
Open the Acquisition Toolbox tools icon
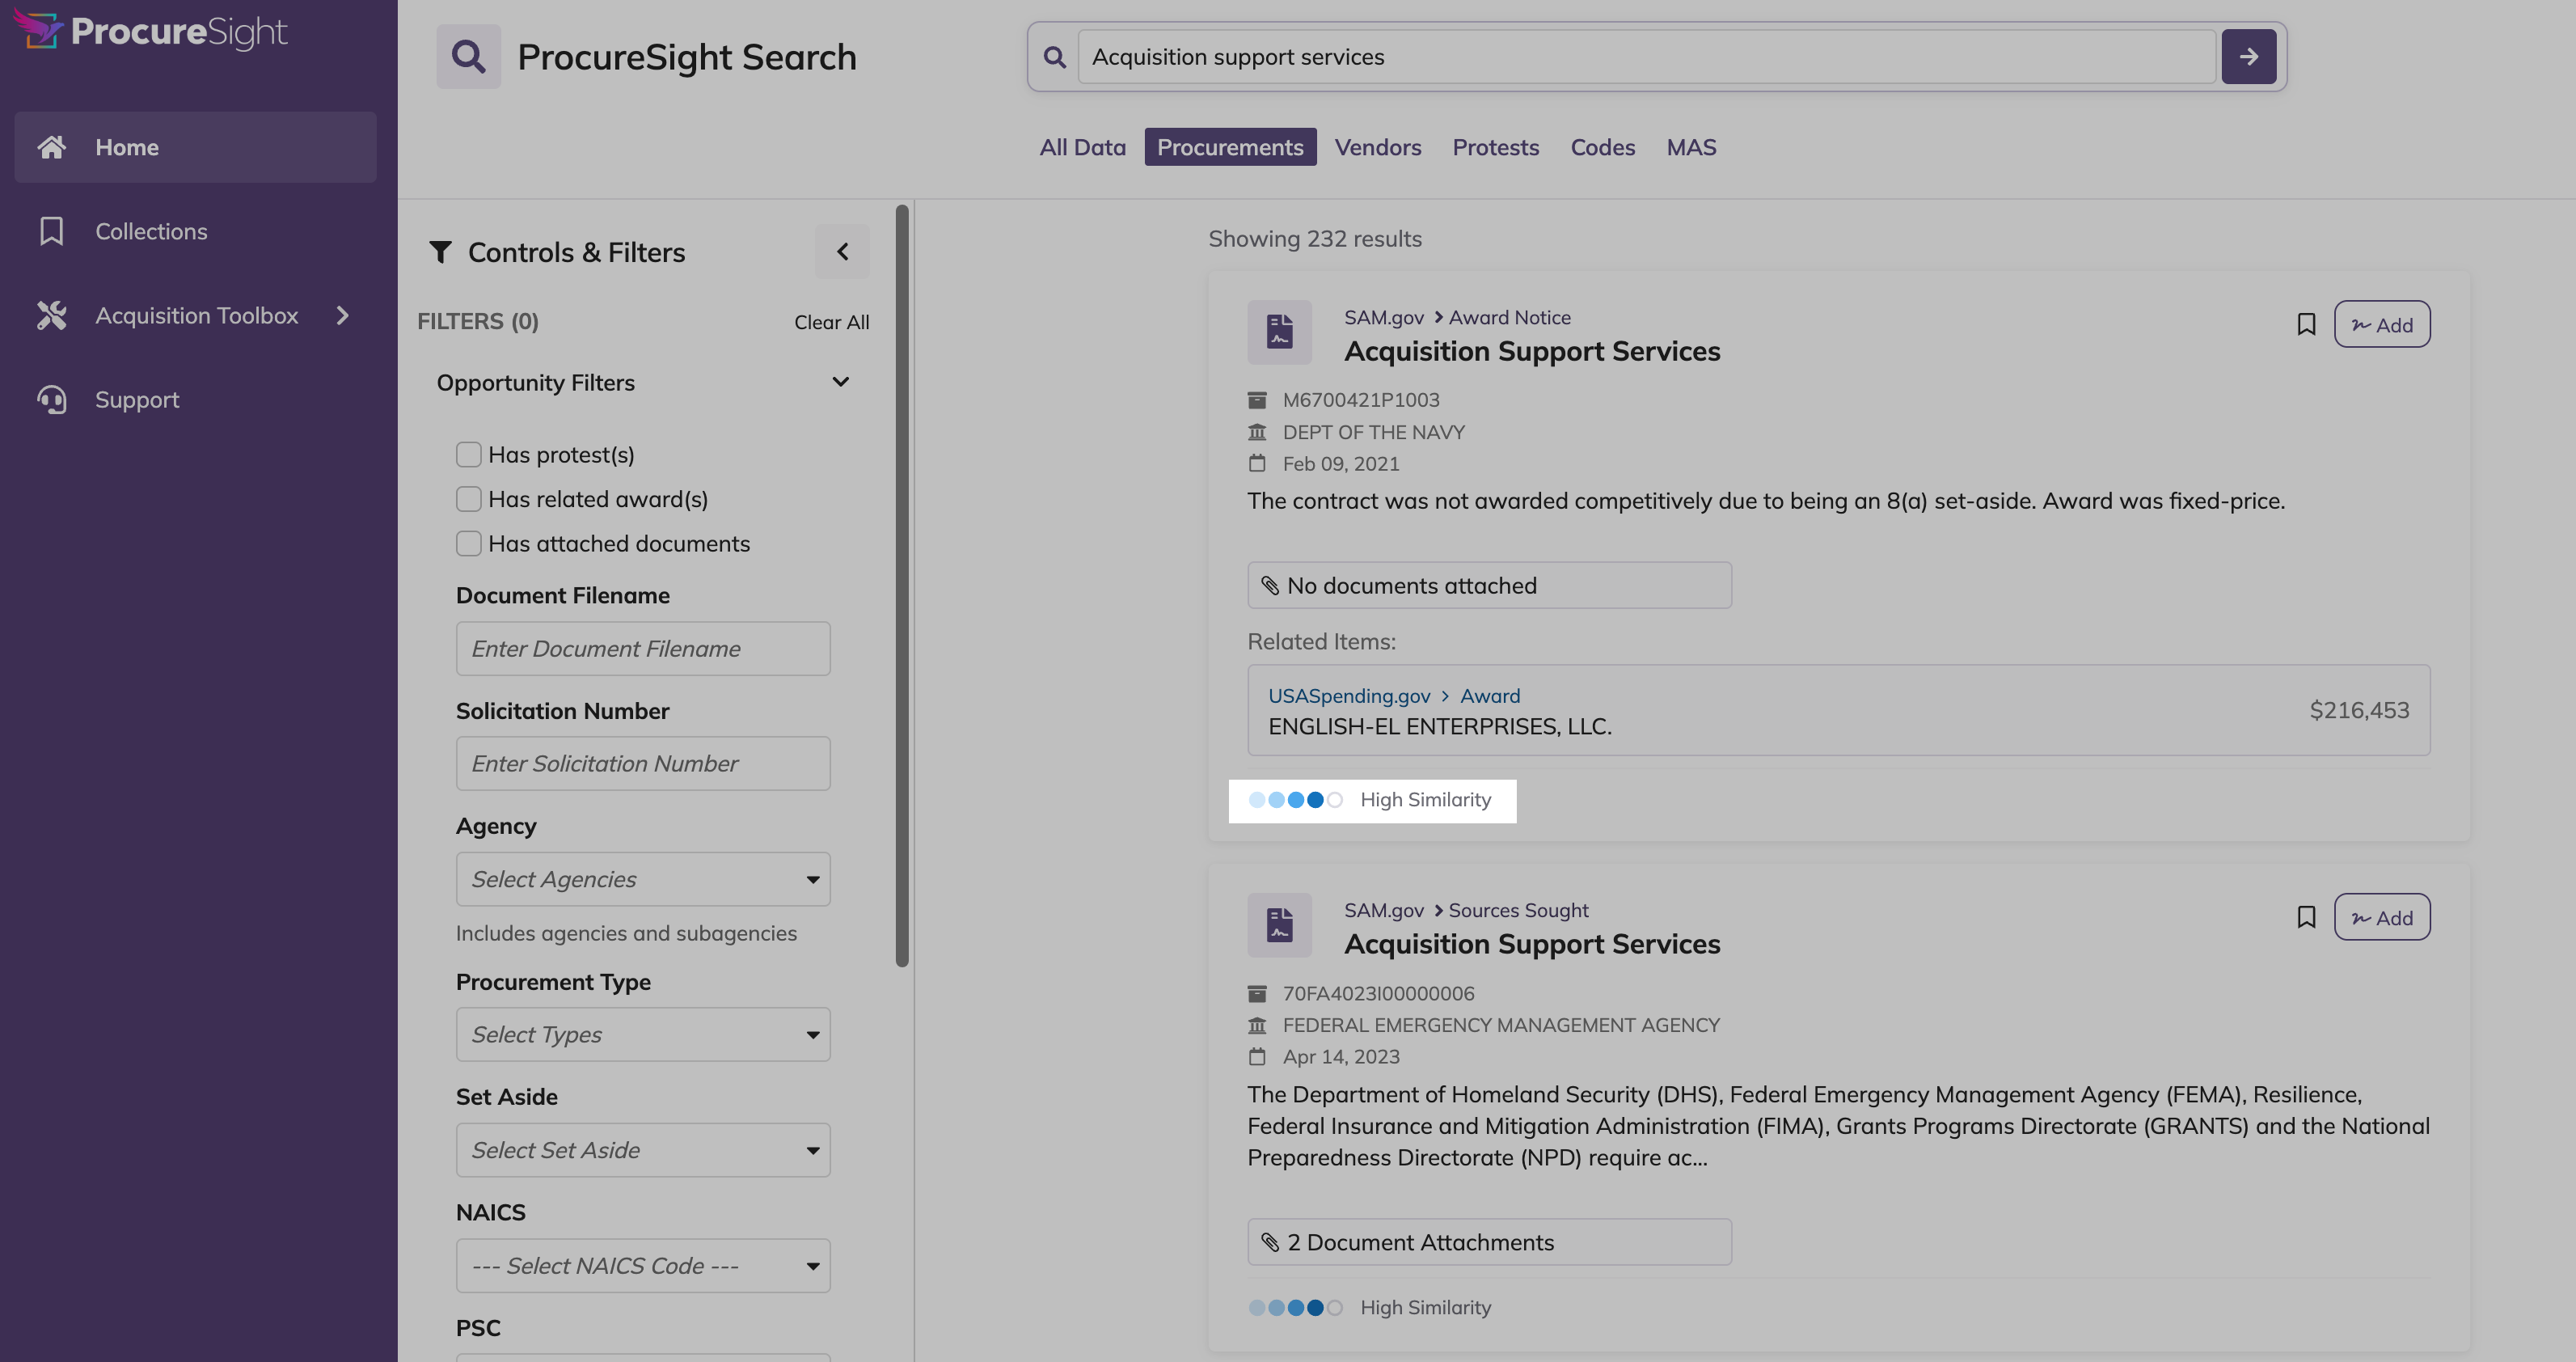pyautogui.click(x=51, y=315)
